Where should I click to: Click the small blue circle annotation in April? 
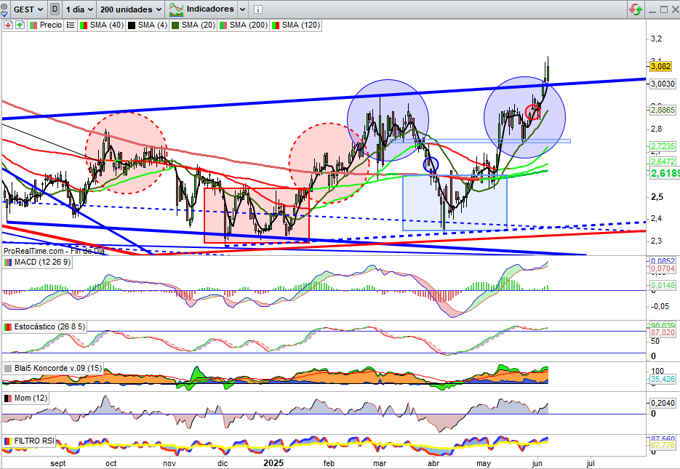[x=431, y=164]
